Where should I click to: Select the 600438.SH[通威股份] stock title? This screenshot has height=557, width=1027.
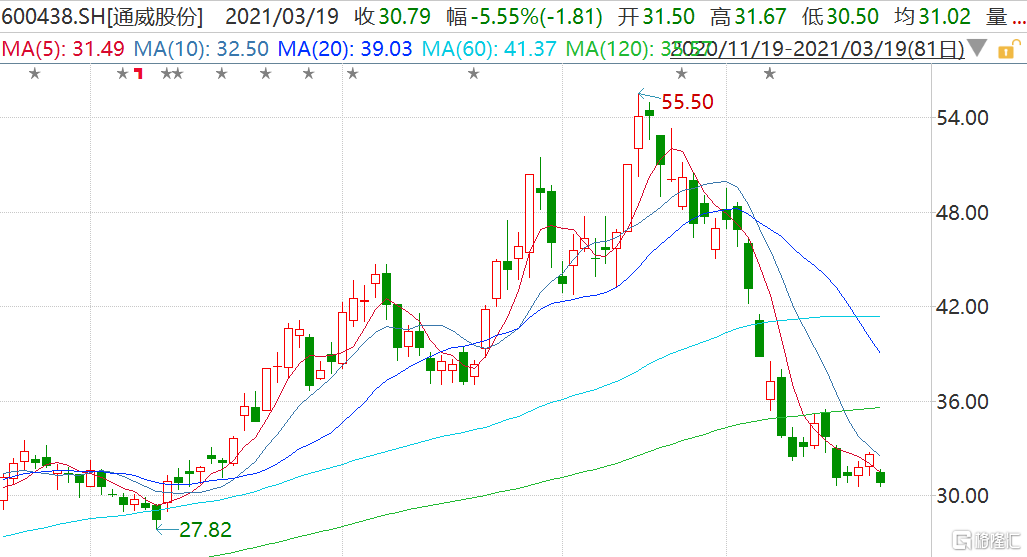(x=102, y=16)
